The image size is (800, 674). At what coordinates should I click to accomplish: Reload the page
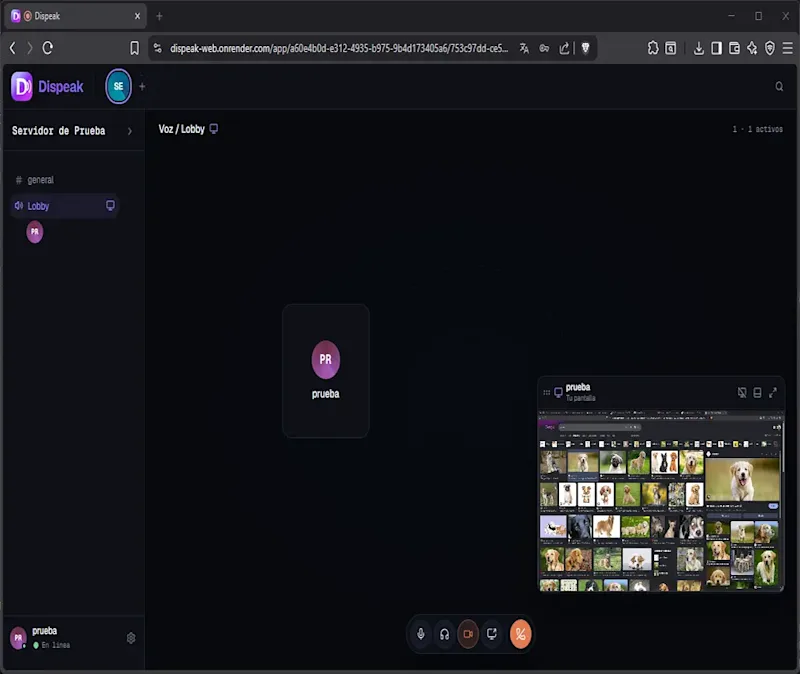pyautogui.click(x=47, y=48)
